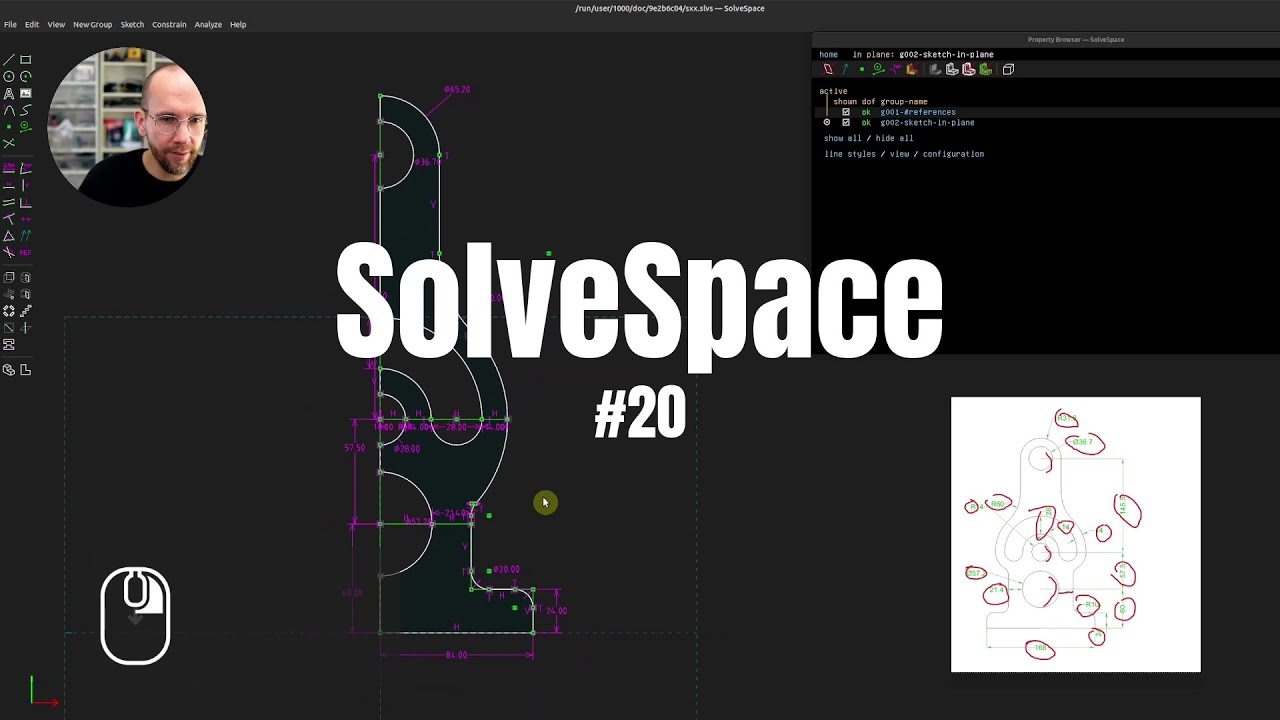The width and height of the screenshot is (1280, 720).
Task: Select active radio for g002-sketch-in-plane
Action: [827, 122]
